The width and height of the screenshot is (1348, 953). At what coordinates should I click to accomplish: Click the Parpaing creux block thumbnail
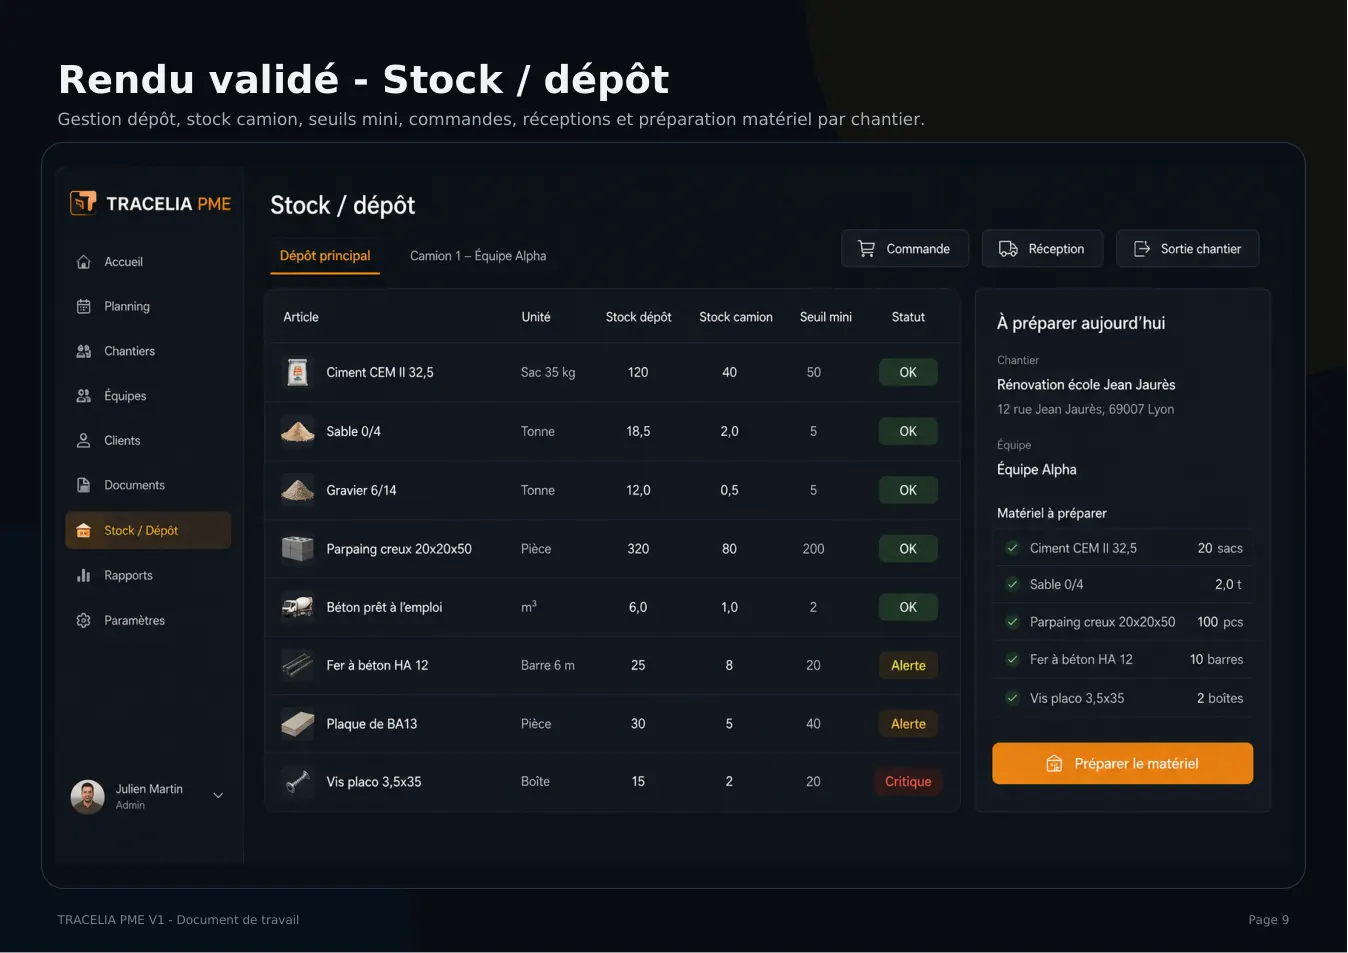[x=297, y=549]
